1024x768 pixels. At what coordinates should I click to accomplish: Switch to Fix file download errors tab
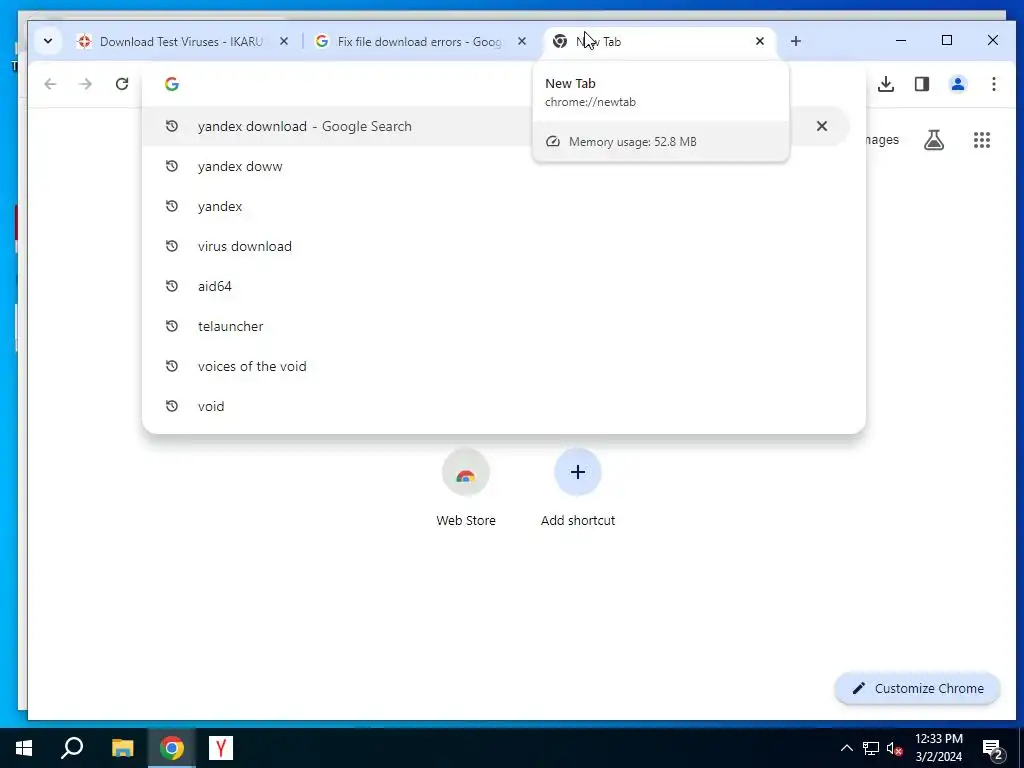pos(421,42)
